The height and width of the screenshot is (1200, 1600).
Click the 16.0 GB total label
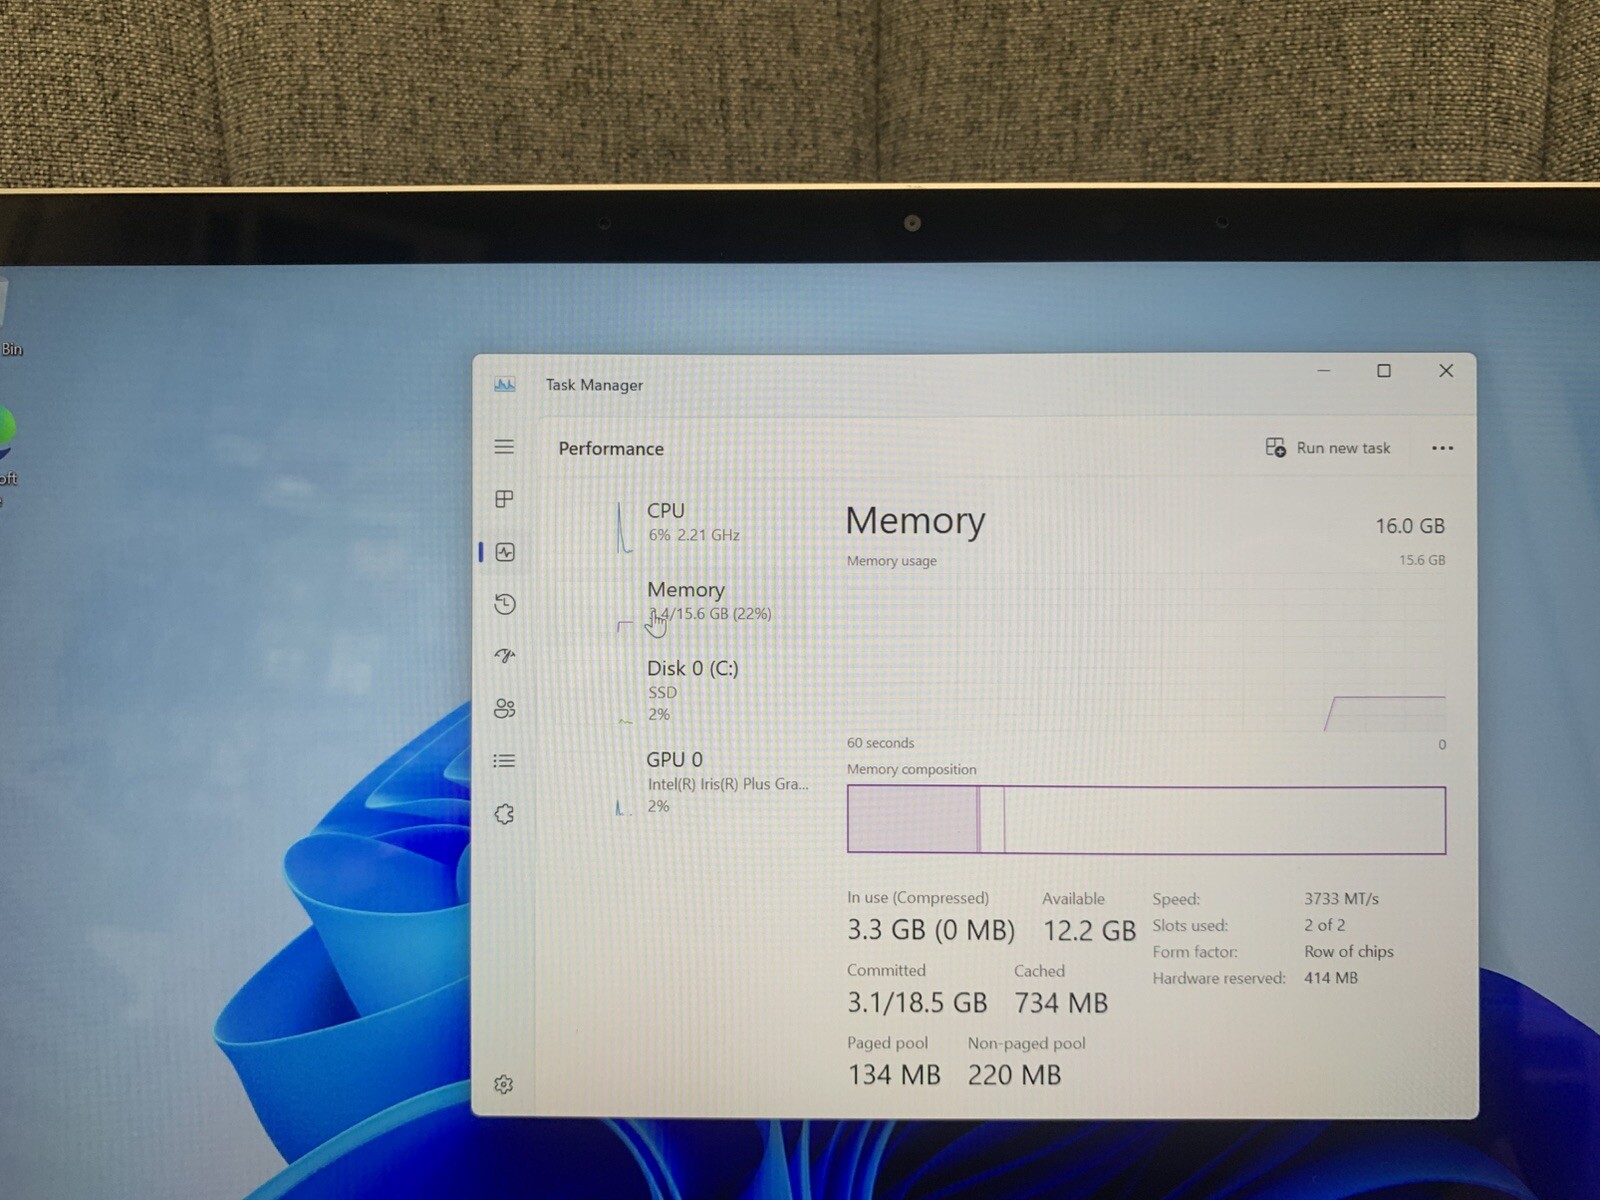pos(1410,526)
